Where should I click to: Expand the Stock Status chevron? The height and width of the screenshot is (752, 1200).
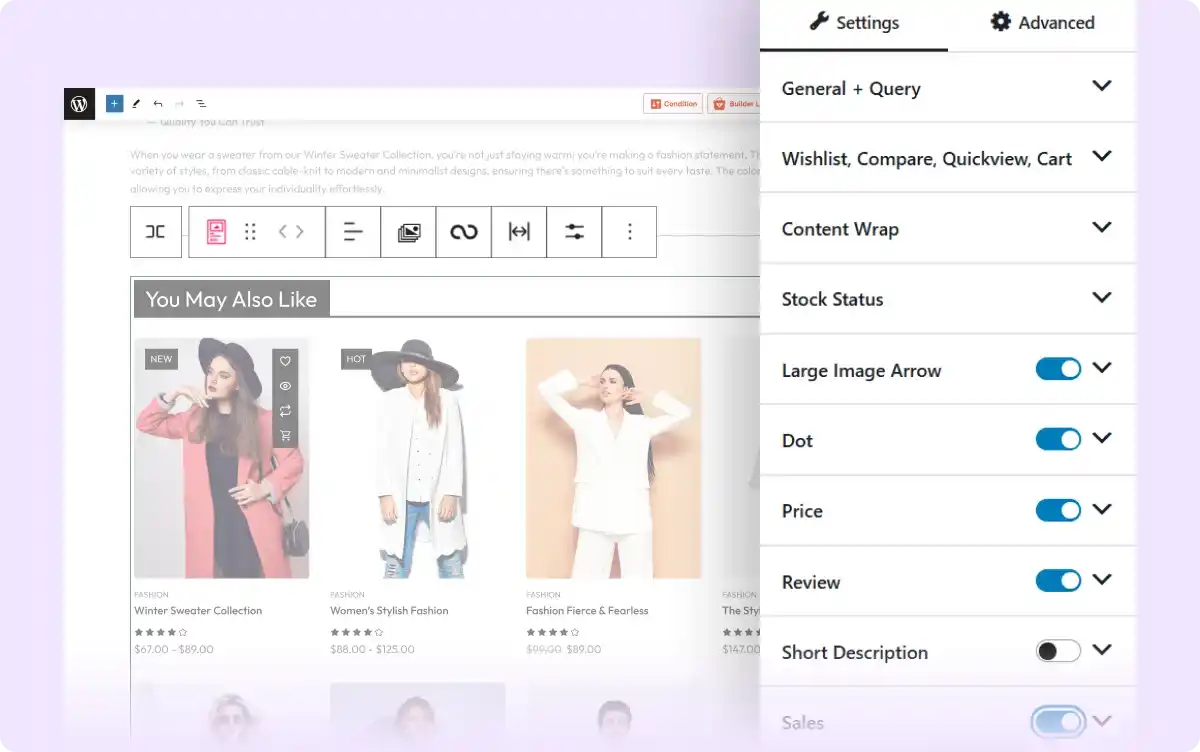1101,298
